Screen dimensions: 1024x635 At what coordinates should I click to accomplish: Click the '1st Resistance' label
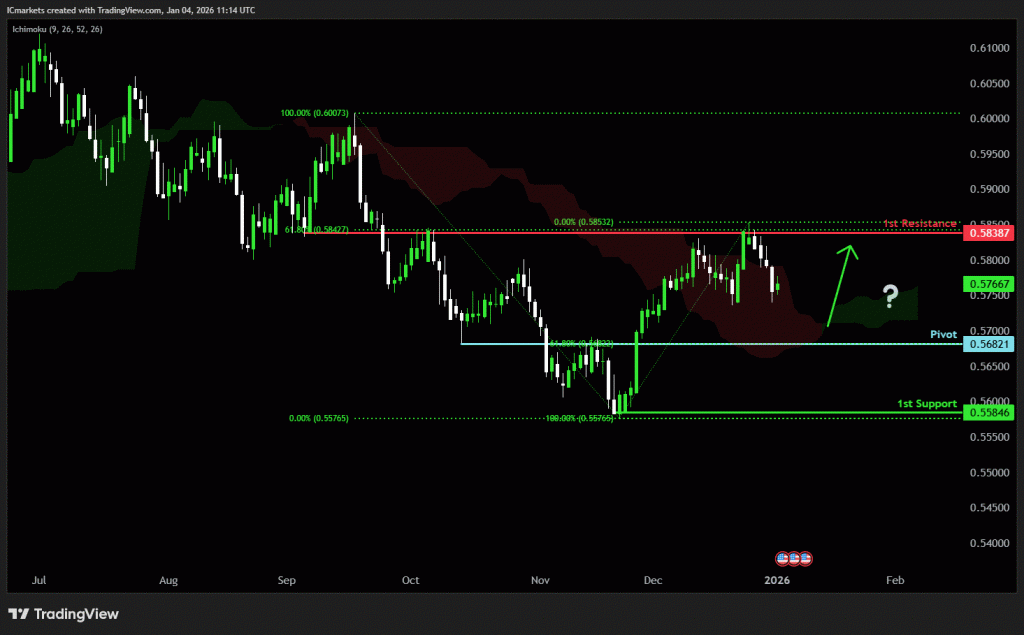click(921, 222)
